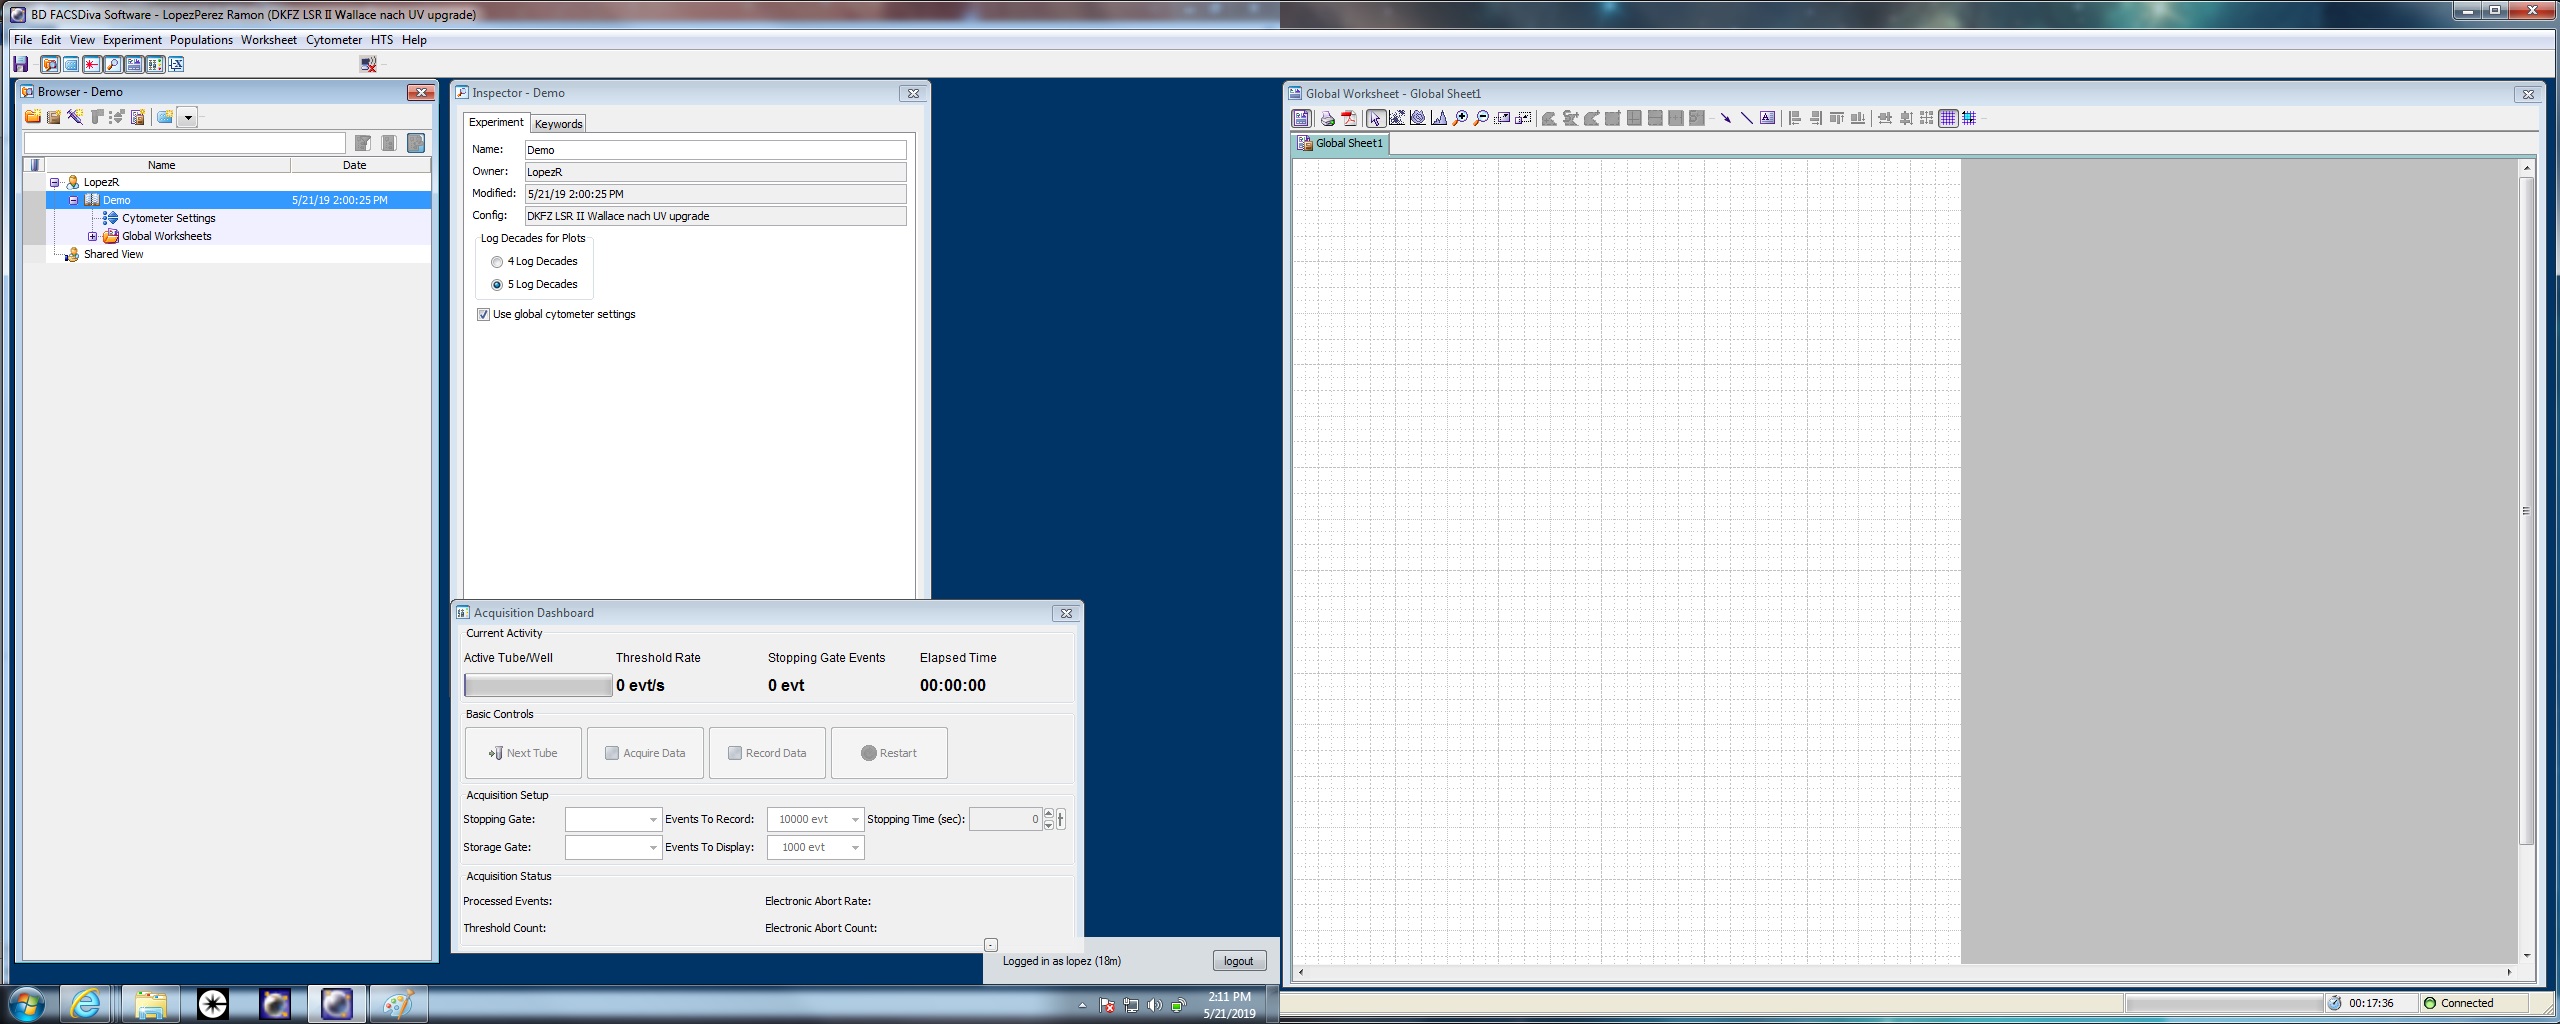Screen dimensions: 2560x1024
Task: Click the logout button
Action: pos(1238,961)
